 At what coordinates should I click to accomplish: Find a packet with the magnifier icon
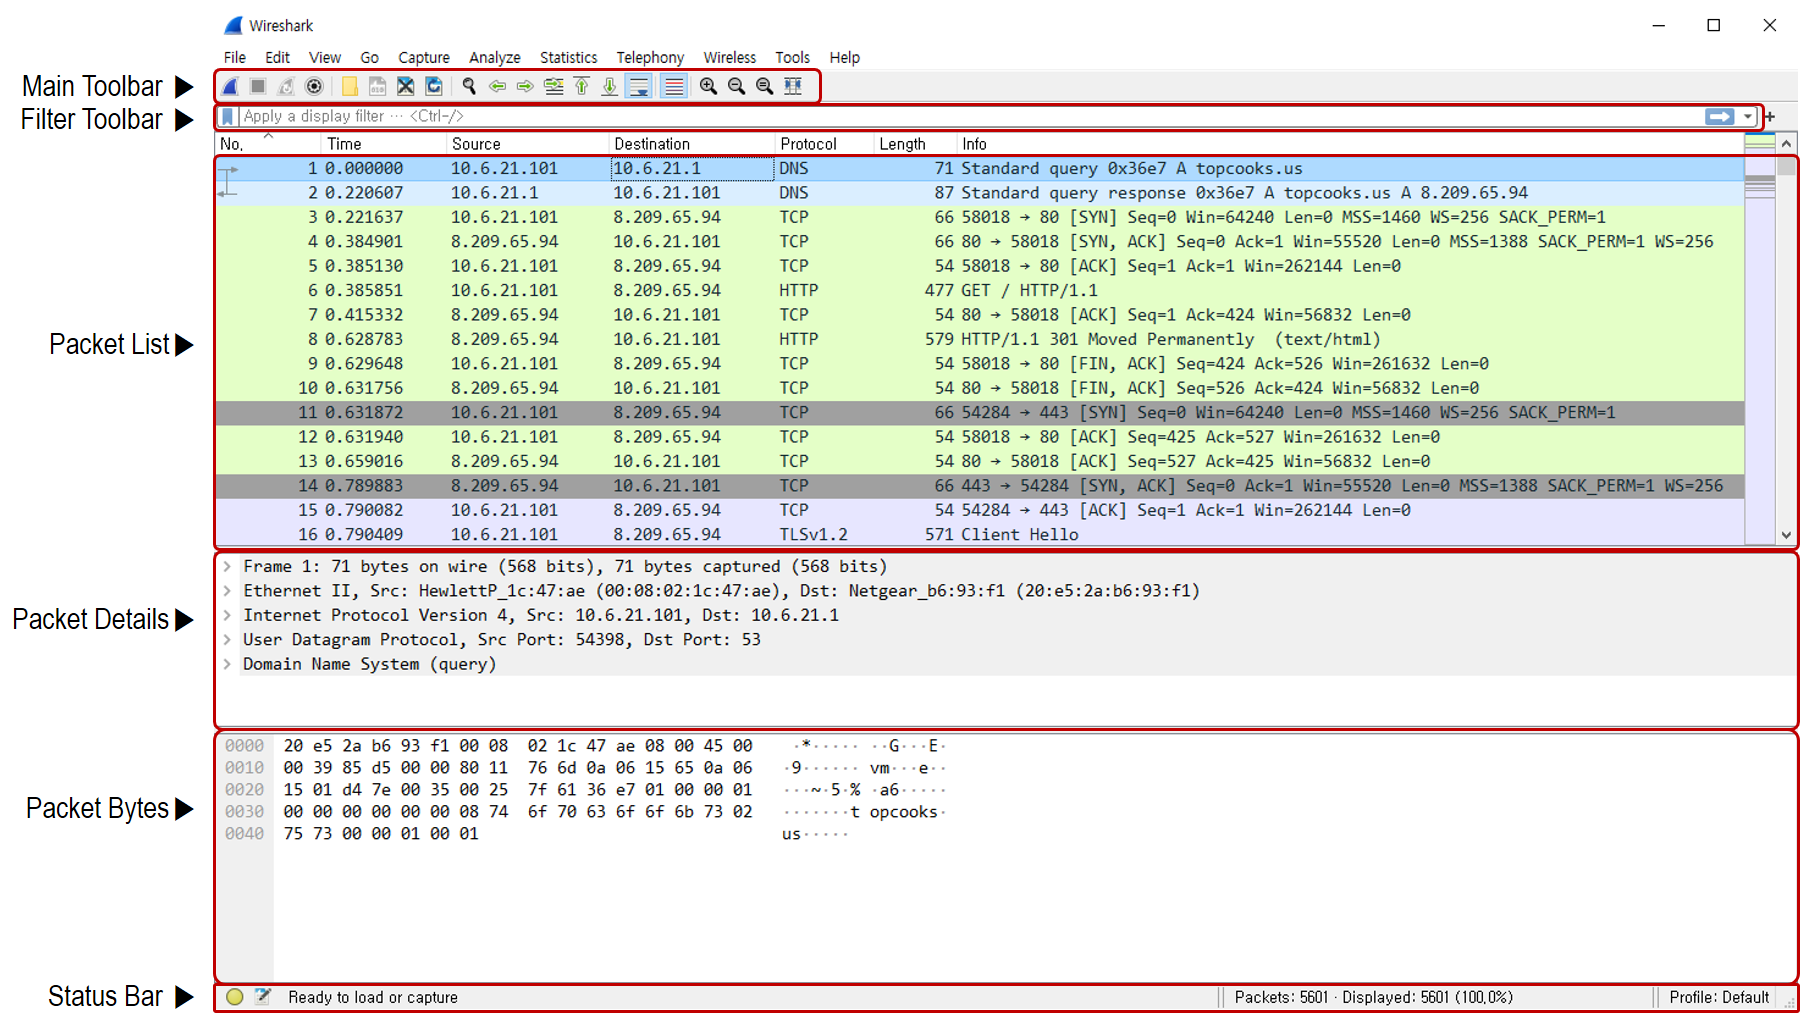coord(468,87)
